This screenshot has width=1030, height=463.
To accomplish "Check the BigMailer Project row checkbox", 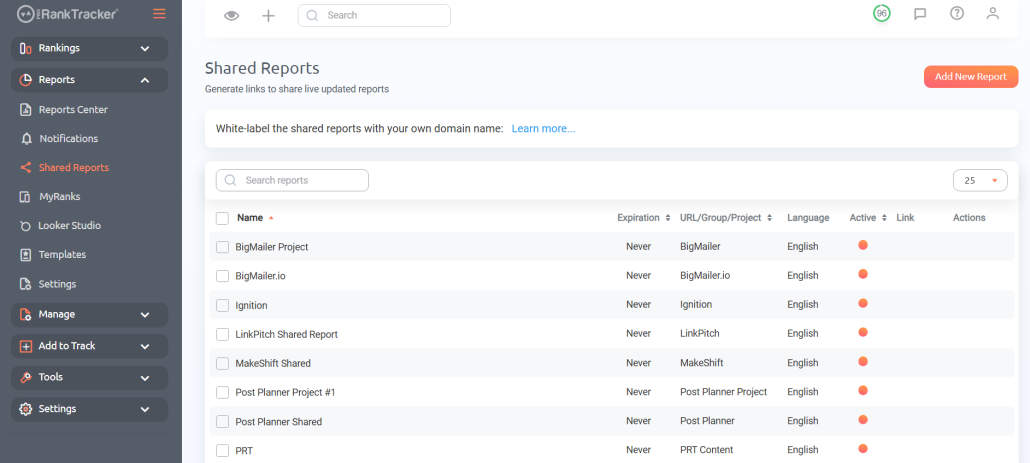I will pyautogui.click(x=223, y=247).
